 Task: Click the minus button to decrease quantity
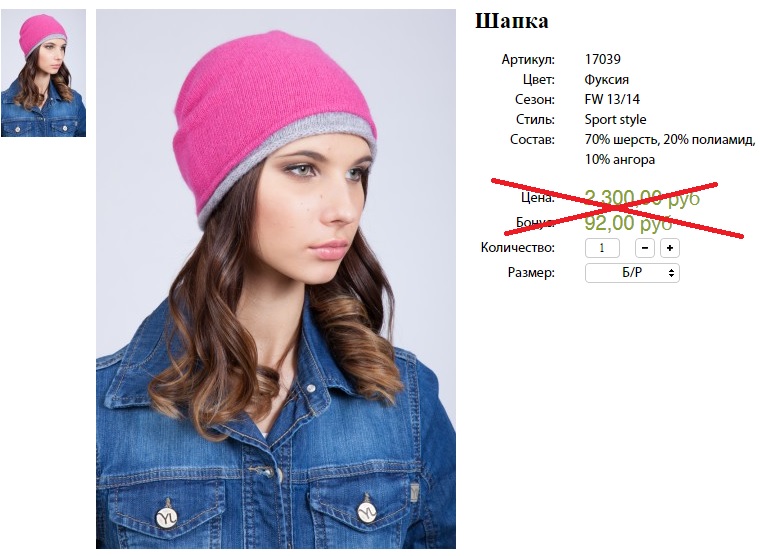click(x=645, y=248)
